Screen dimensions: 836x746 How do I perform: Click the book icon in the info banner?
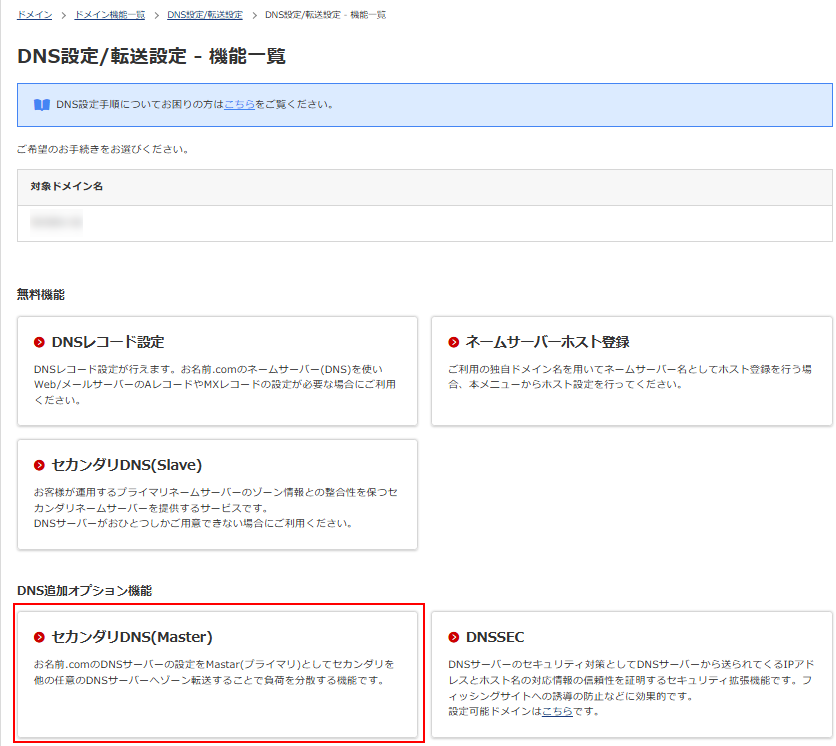[x=42, y=104]
